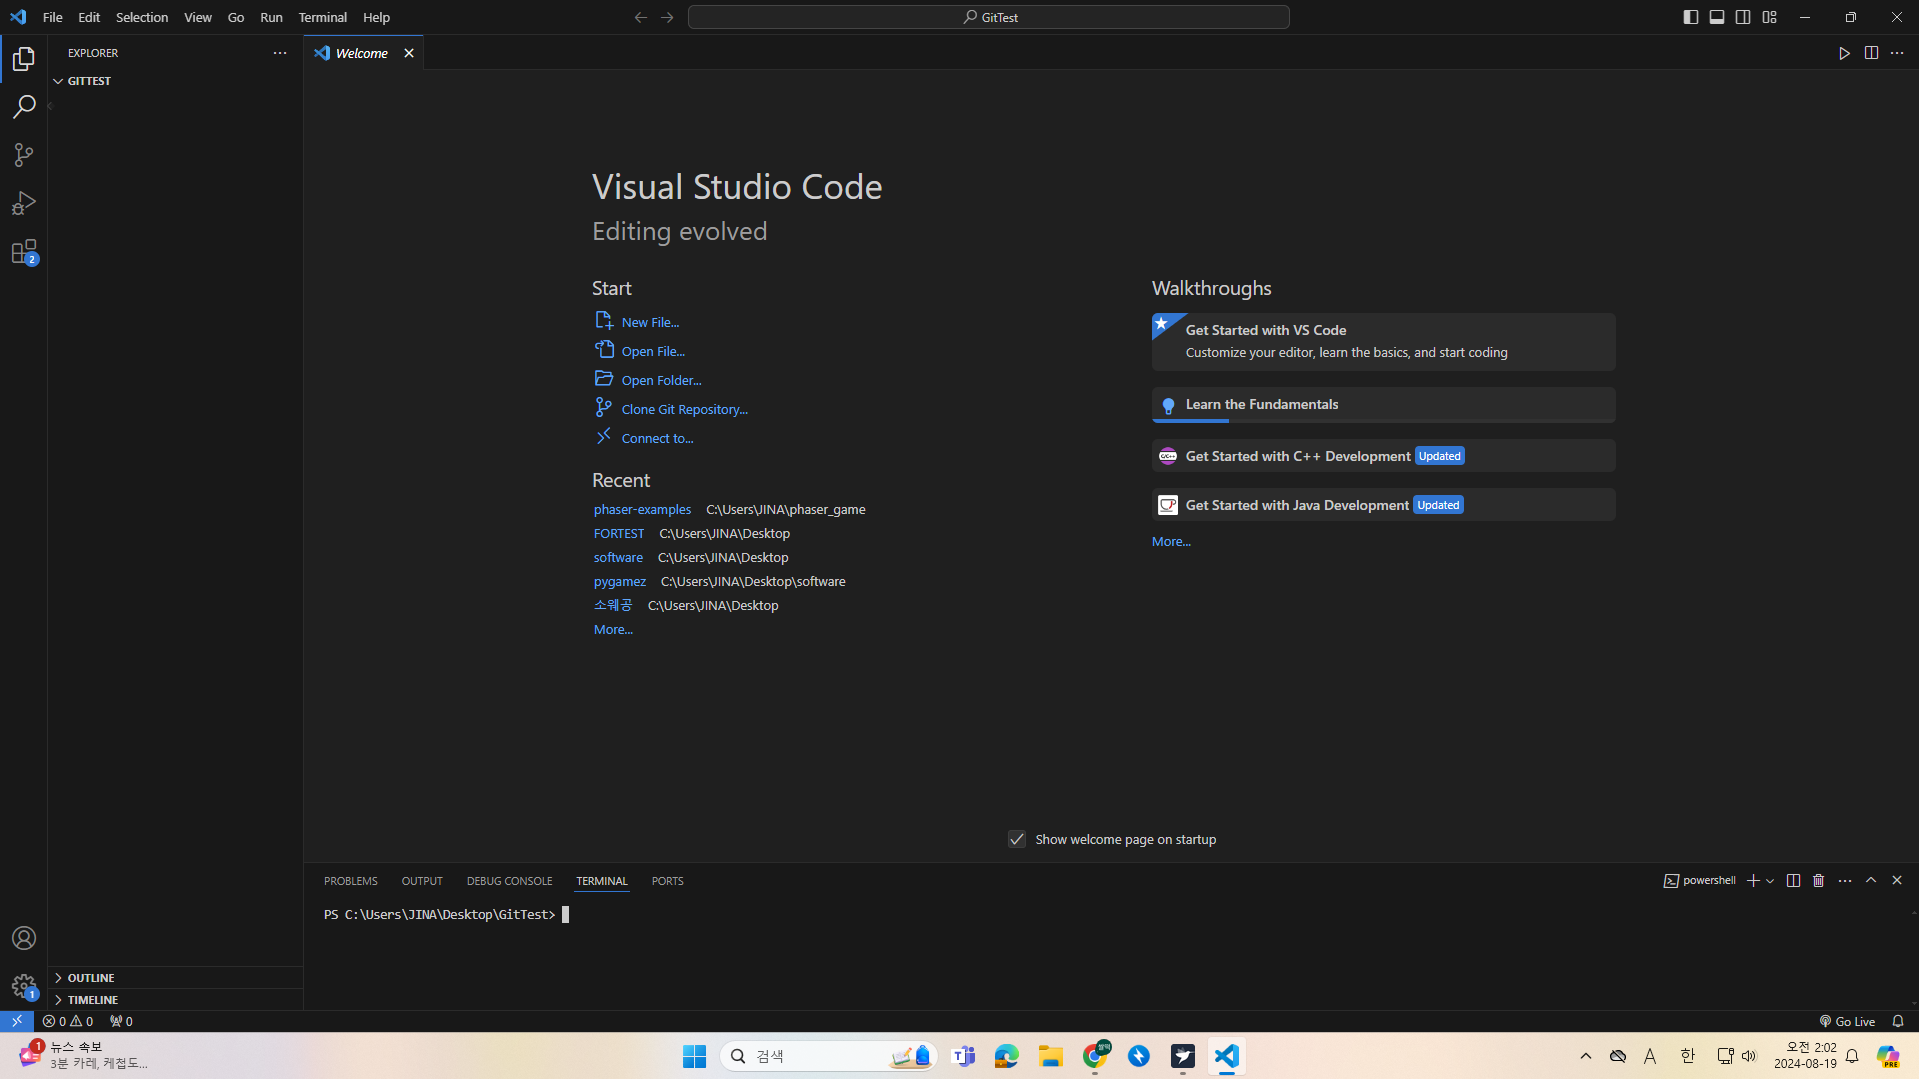Expand the OUTLINE section

click(x=91, y=978)
